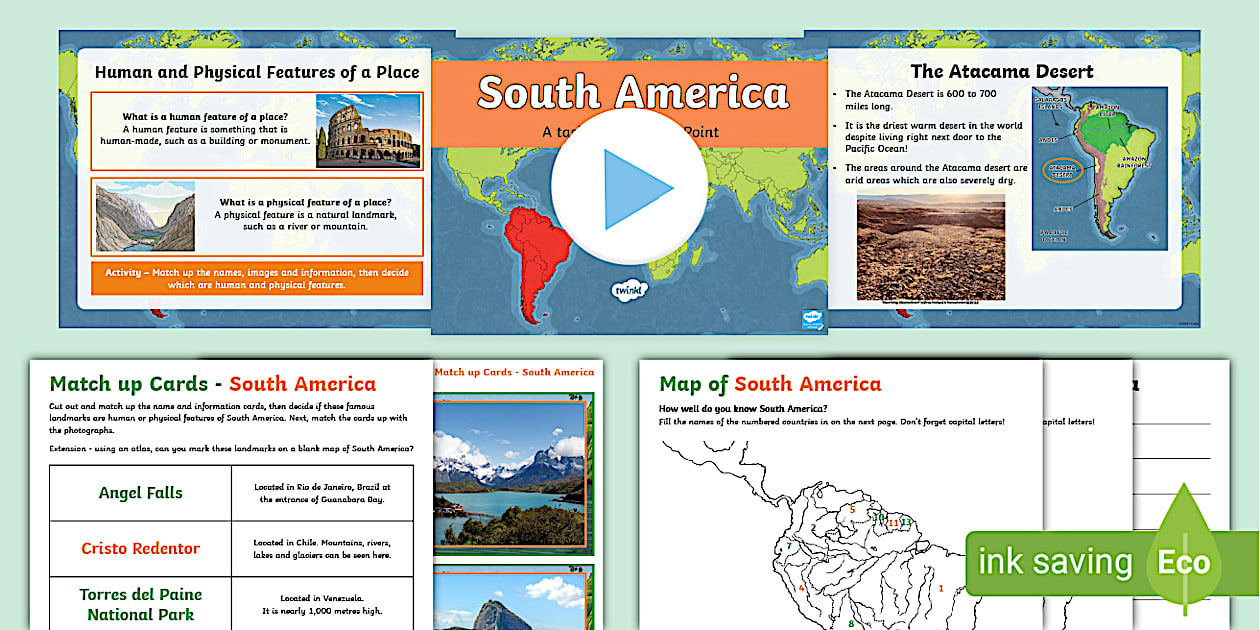Viewport: 1260px width, 630px height.
Task: Click the central play button to preview the PowerPoint
Action: click(x=630, y=182)
